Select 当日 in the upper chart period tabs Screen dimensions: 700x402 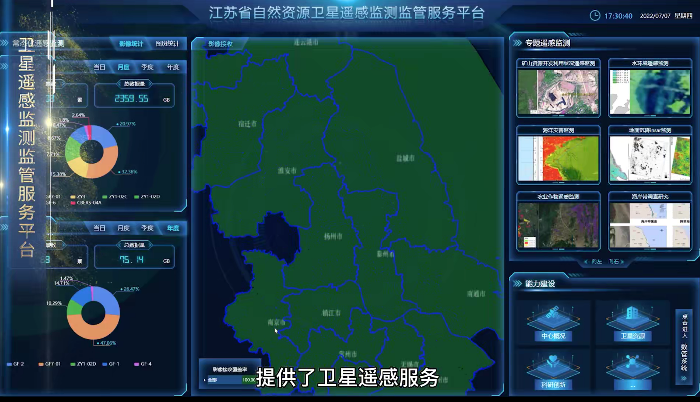click(x=100, y=67)
